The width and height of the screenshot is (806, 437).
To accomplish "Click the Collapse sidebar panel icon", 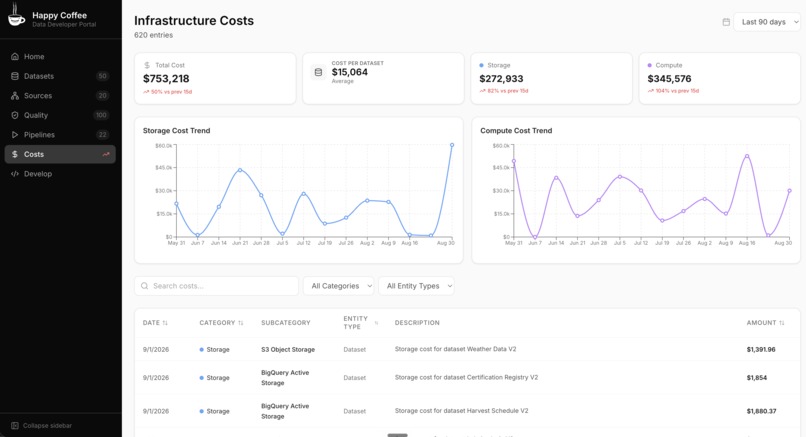I will (x=14, y=426).
